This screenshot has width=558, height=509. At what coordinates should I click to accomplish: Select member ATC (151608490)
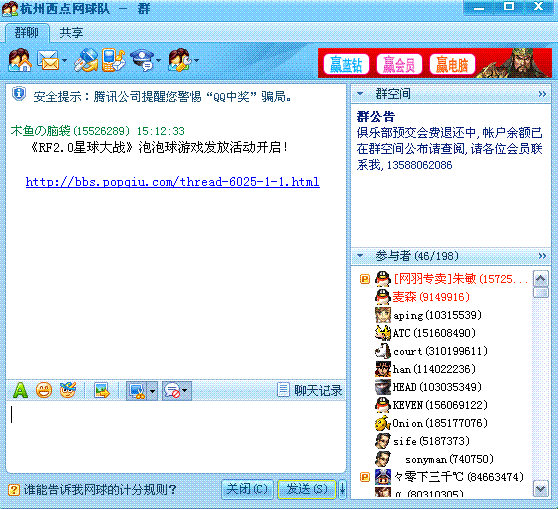[426, 333]
